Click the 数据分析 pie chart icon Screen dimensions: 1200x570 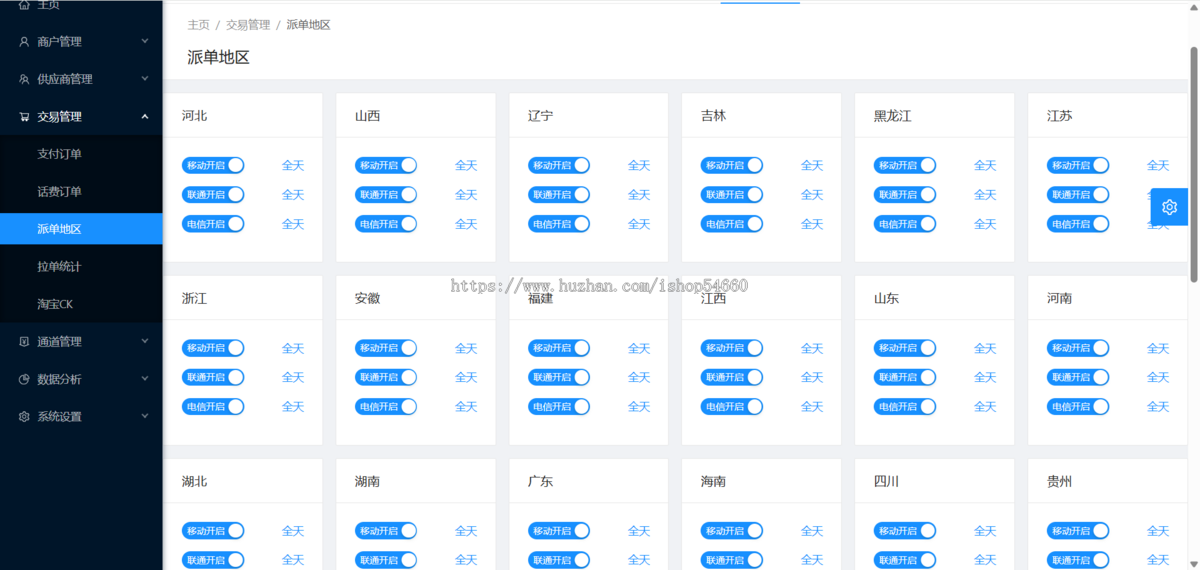(x=24, y=380)
